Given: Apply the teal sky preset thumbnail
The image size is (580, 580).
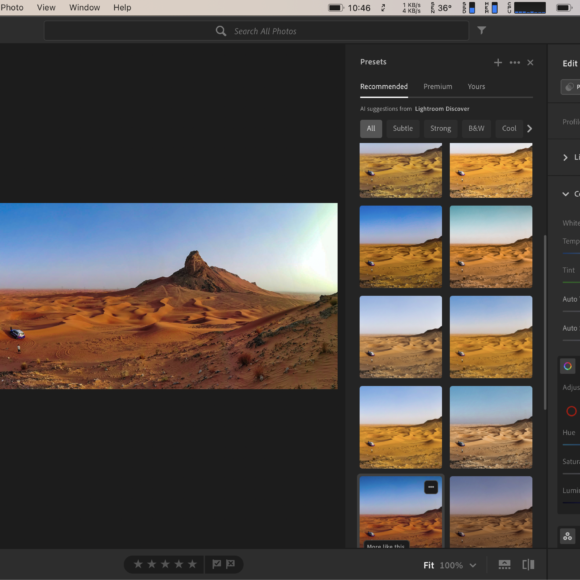Looking at the screenshot, I should pos(491,247).
